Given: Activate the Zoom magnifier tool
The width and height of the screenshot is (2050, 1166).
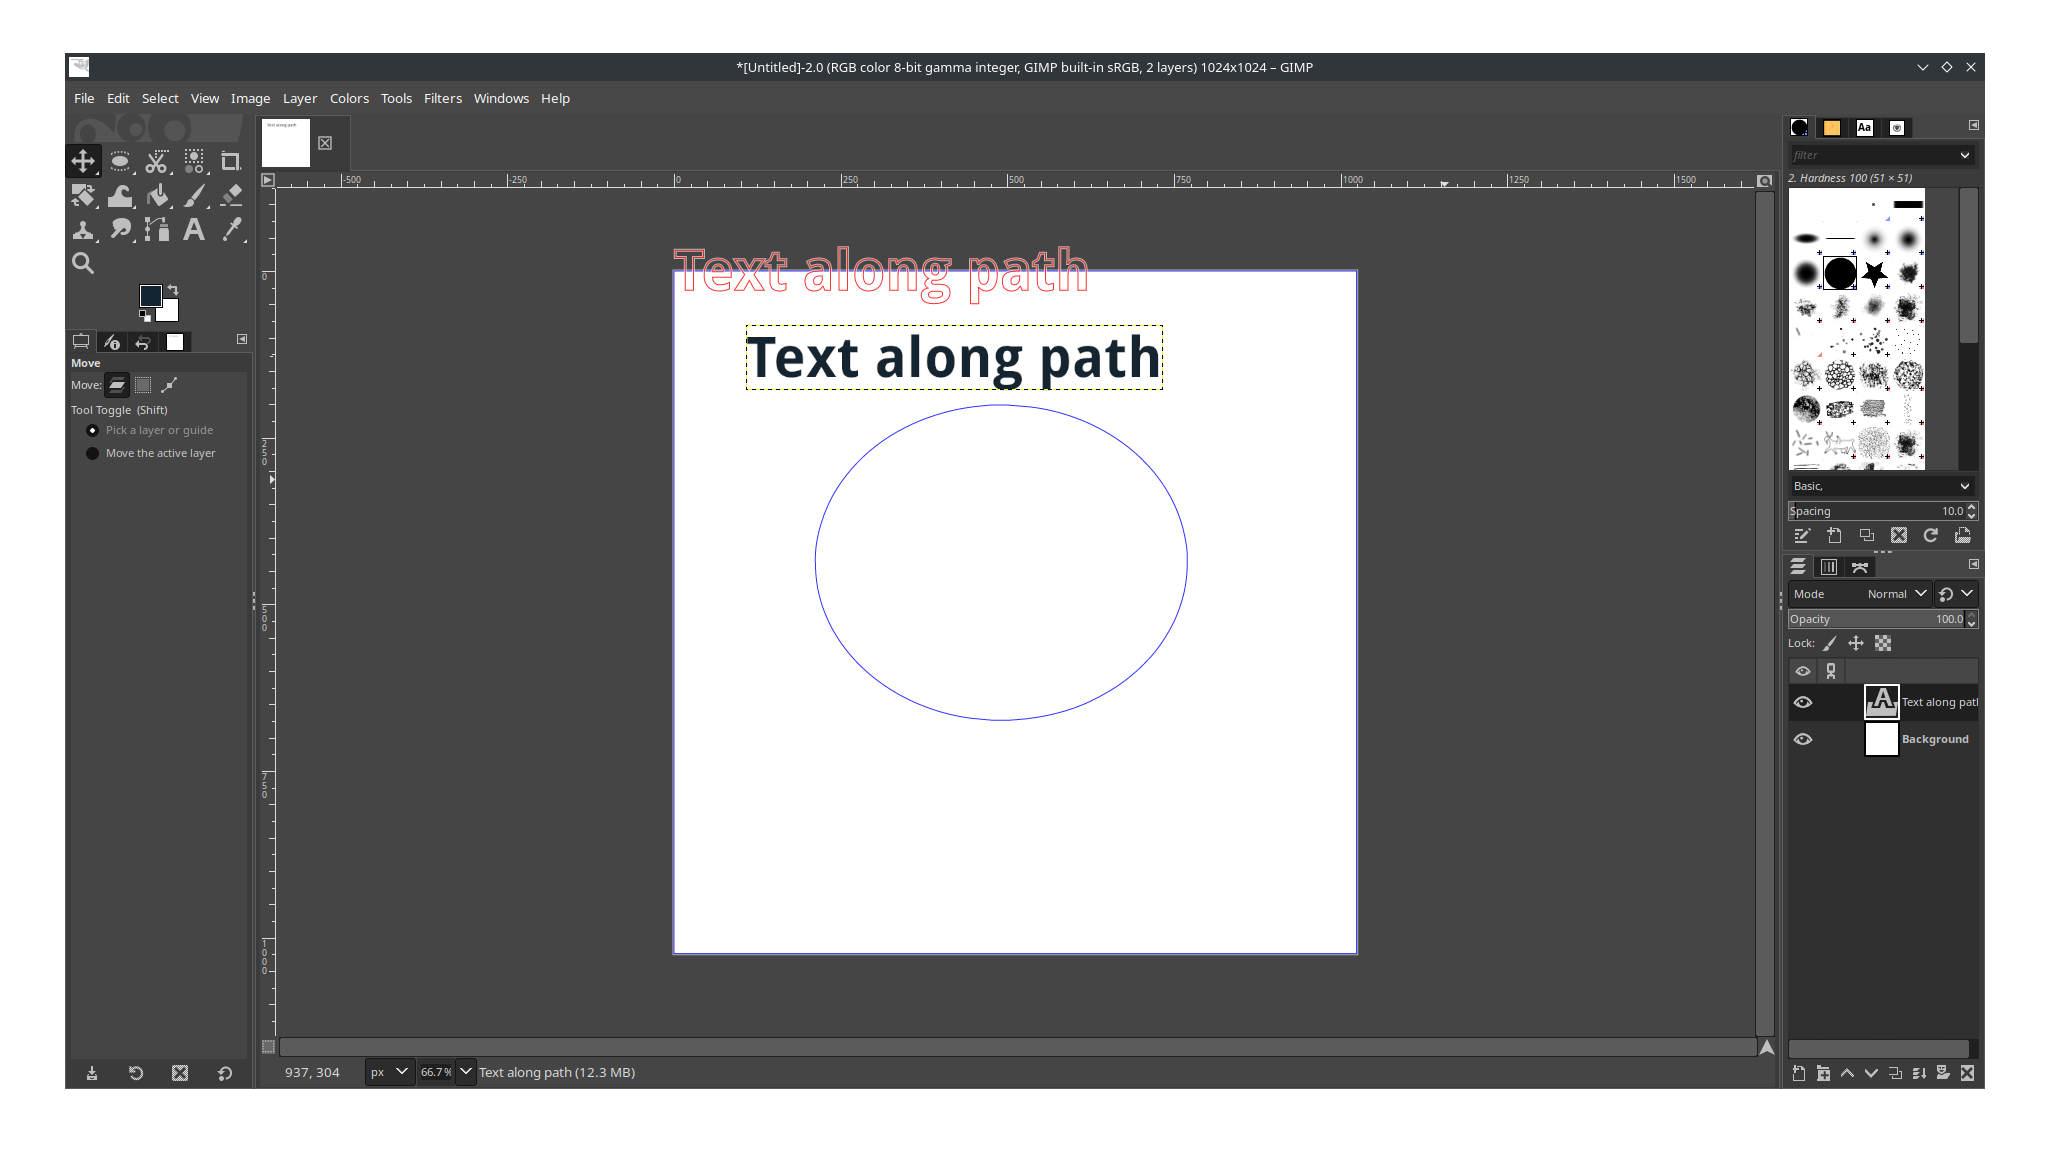Looking at the screenshot, I should click(83, 264).
